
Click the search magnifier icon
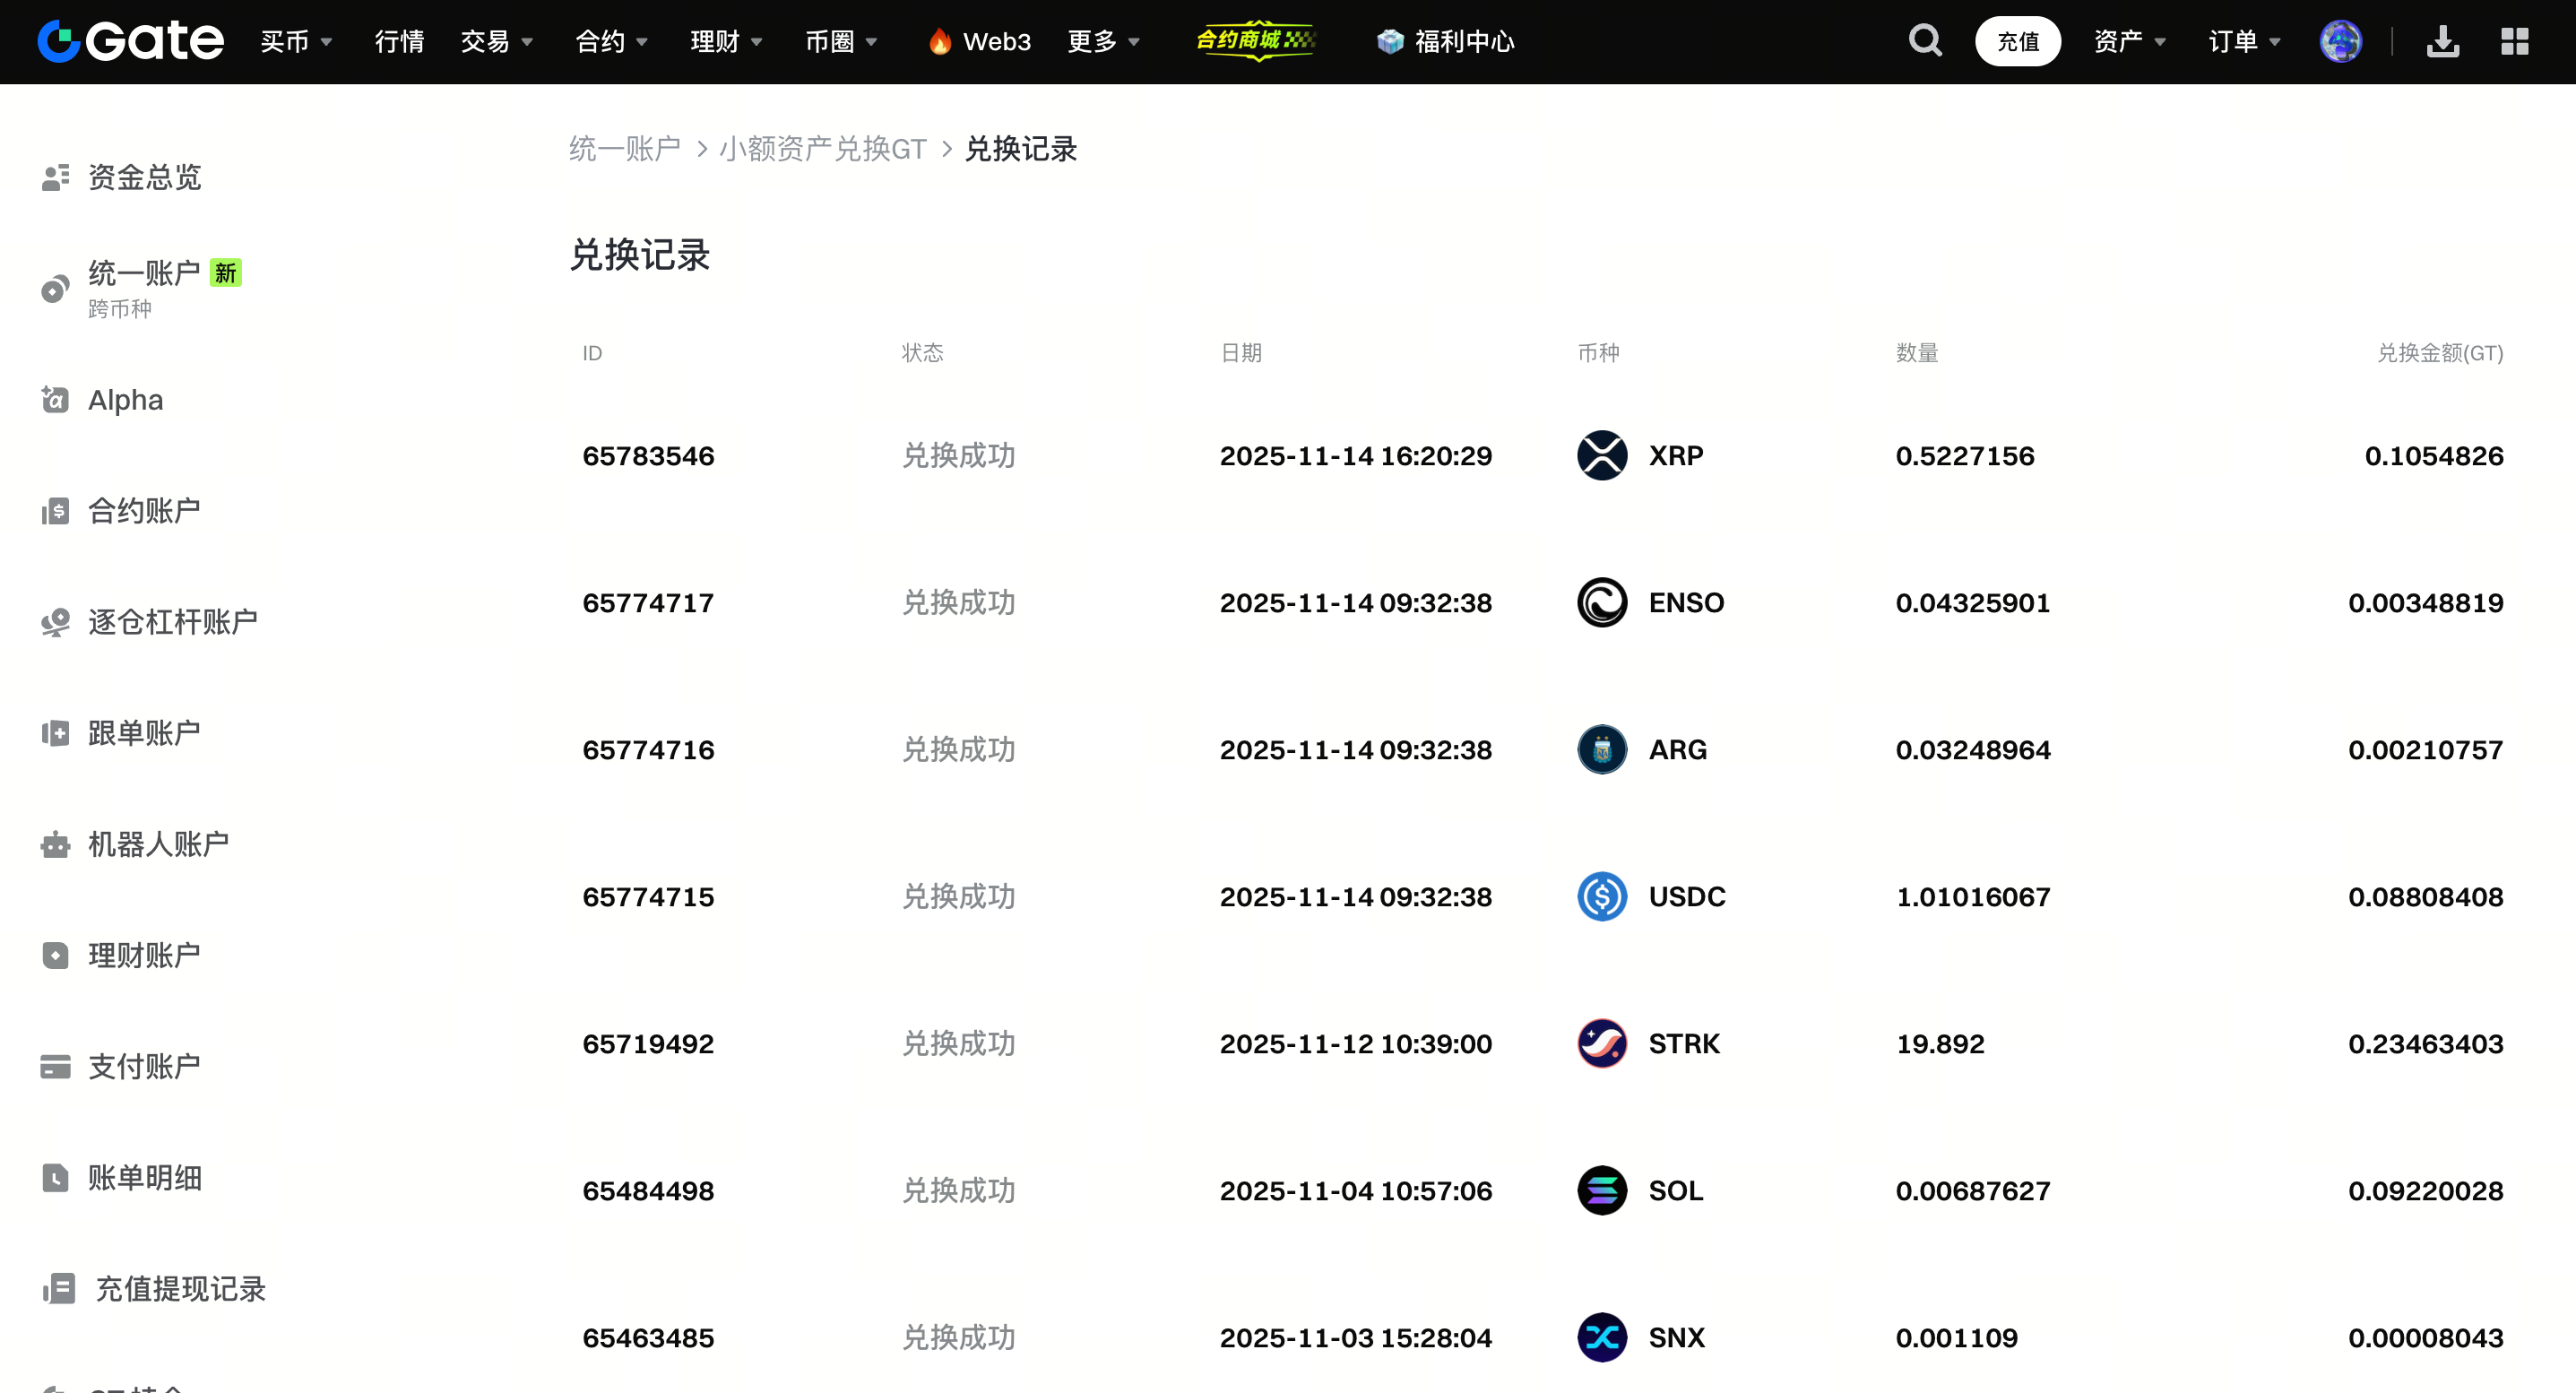coord(1924,41)
